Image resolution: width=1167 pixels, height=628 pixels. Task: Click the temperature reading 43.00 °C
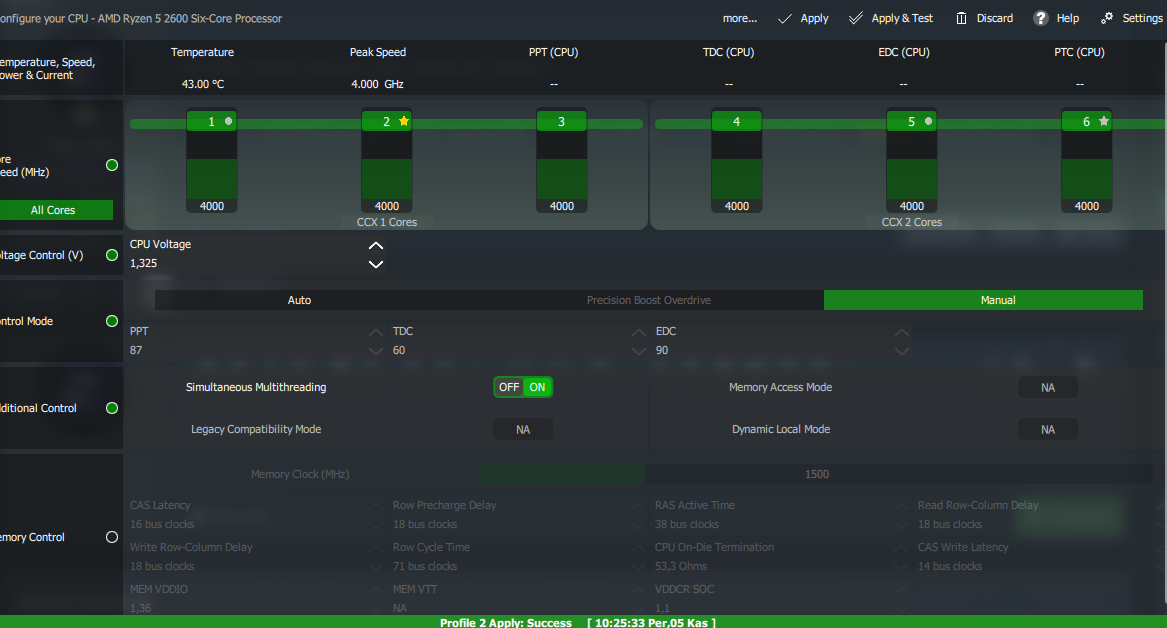pos(202,84)
